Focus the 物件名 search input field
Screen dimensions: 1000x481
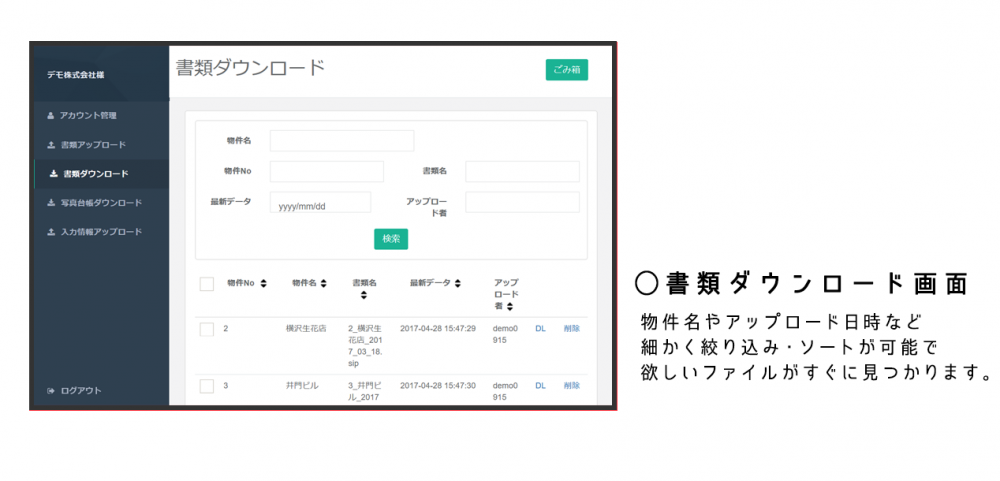coord(342,141)
